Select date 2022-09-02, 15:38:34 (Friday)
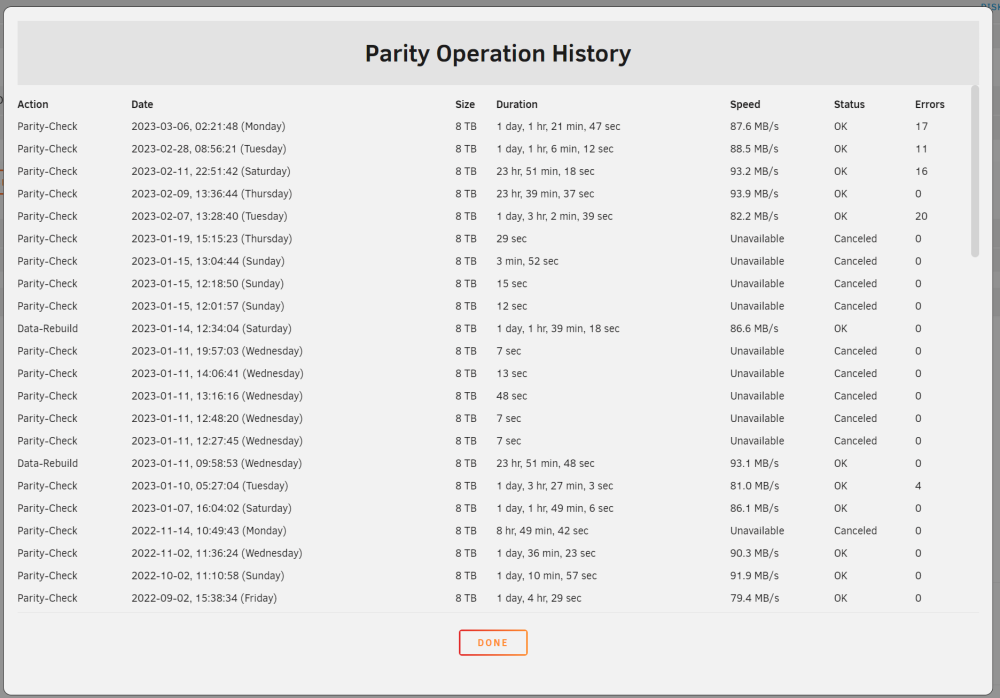1000x698 pixels. tap(204, 598)
